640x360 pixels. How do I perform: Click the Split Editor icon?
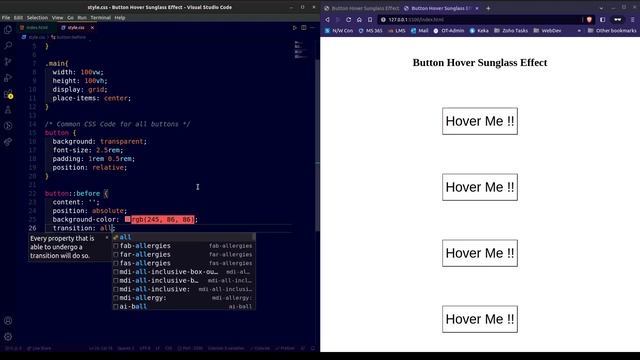pos(304,28)
